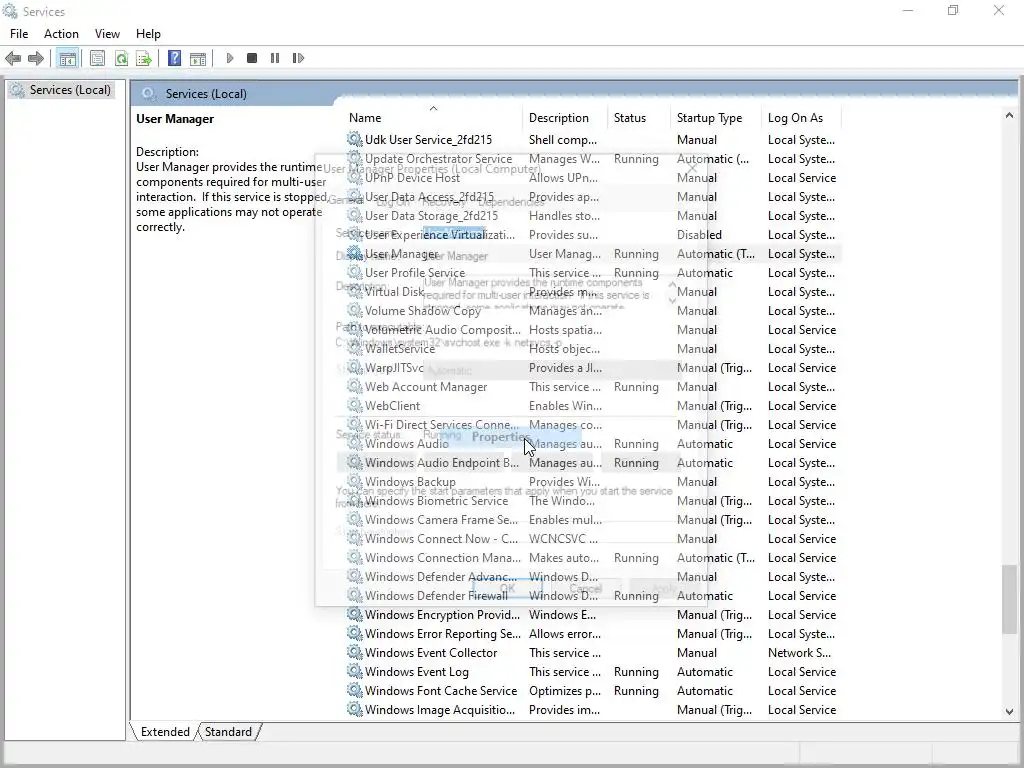Sort by the Status column header
Screen dimensions: 1024x768
(639, 118)
